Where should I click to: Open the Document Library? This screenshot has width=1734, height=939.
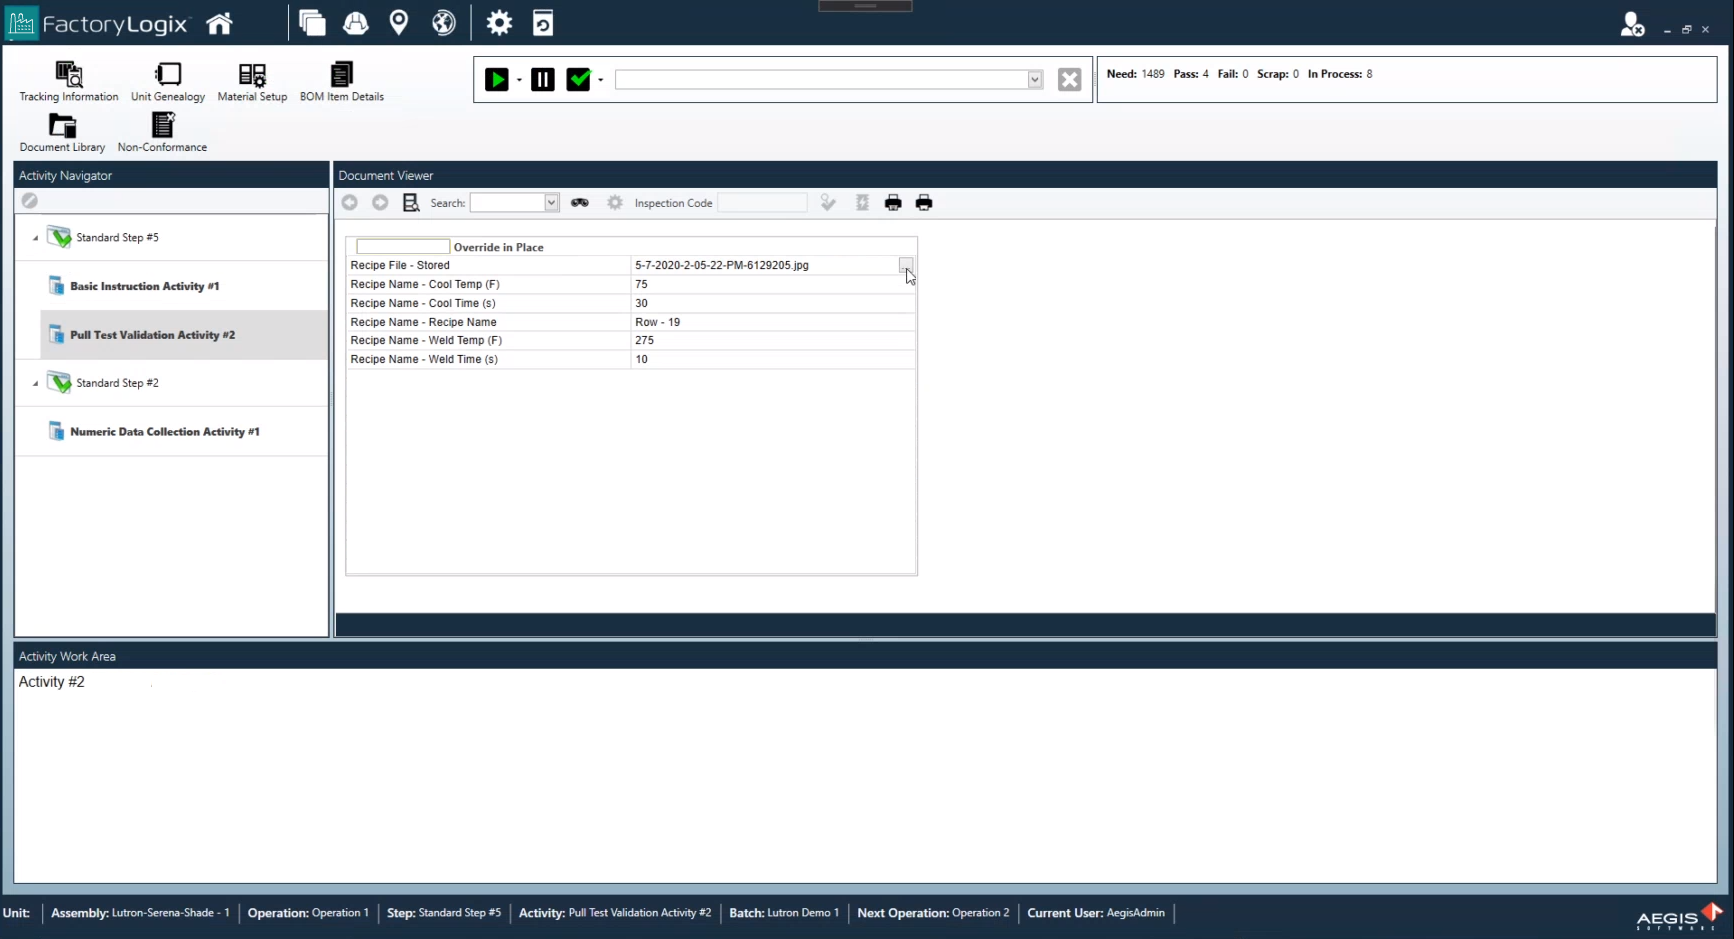(x=62, y=131)
